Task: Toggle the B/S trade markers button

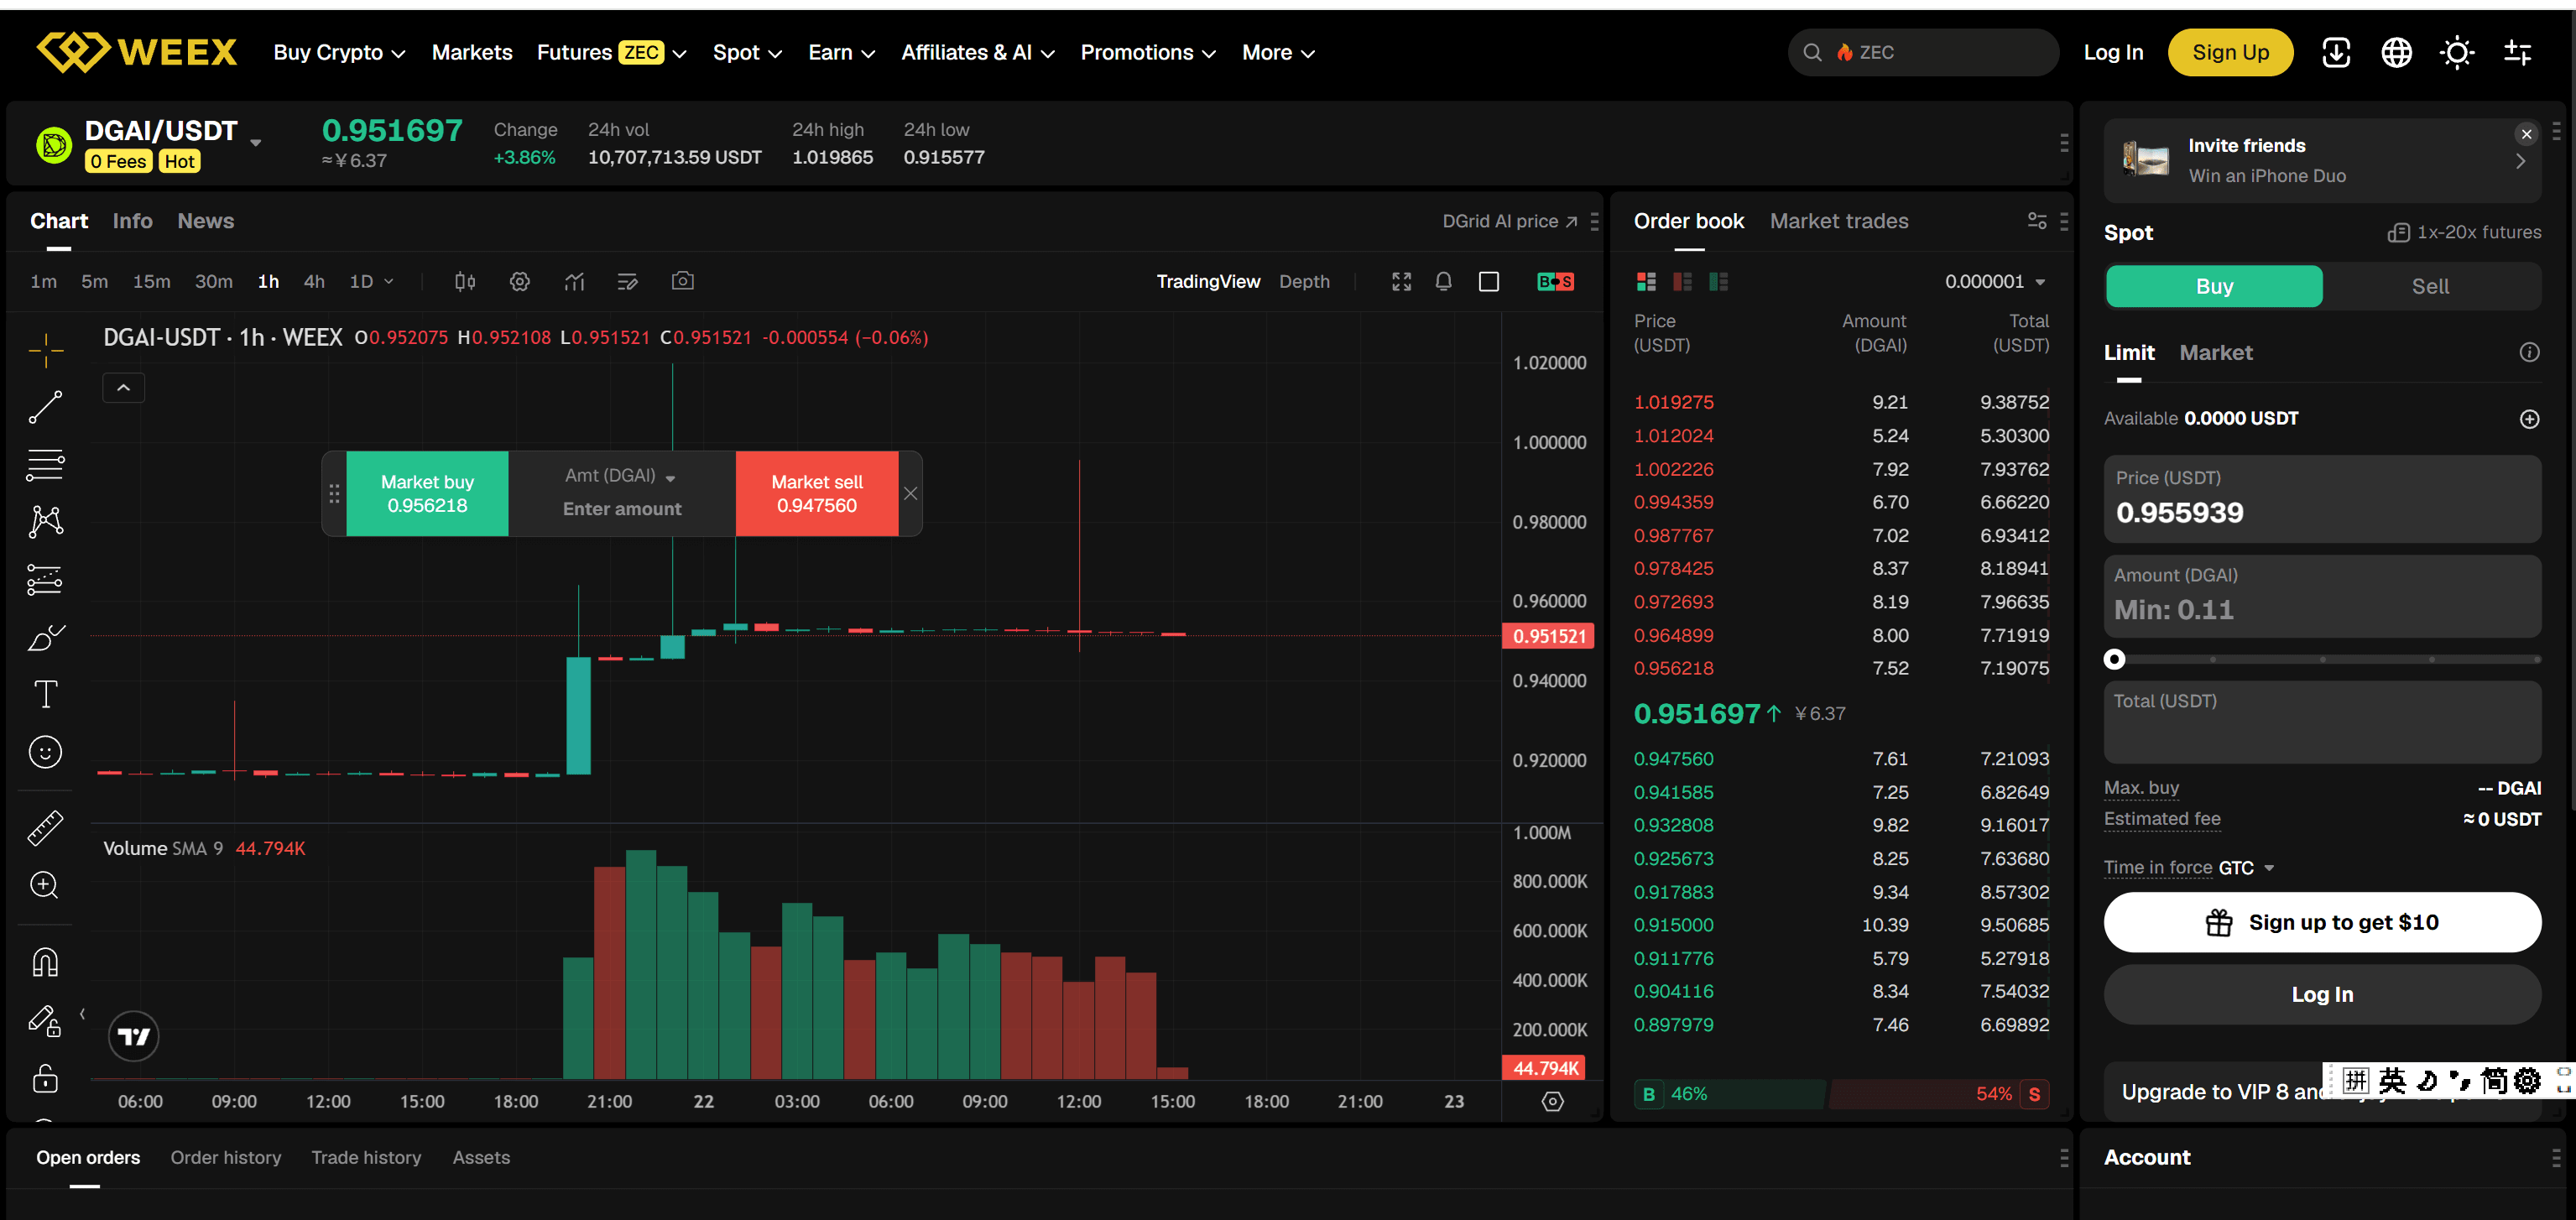Action: [1555, 282]
